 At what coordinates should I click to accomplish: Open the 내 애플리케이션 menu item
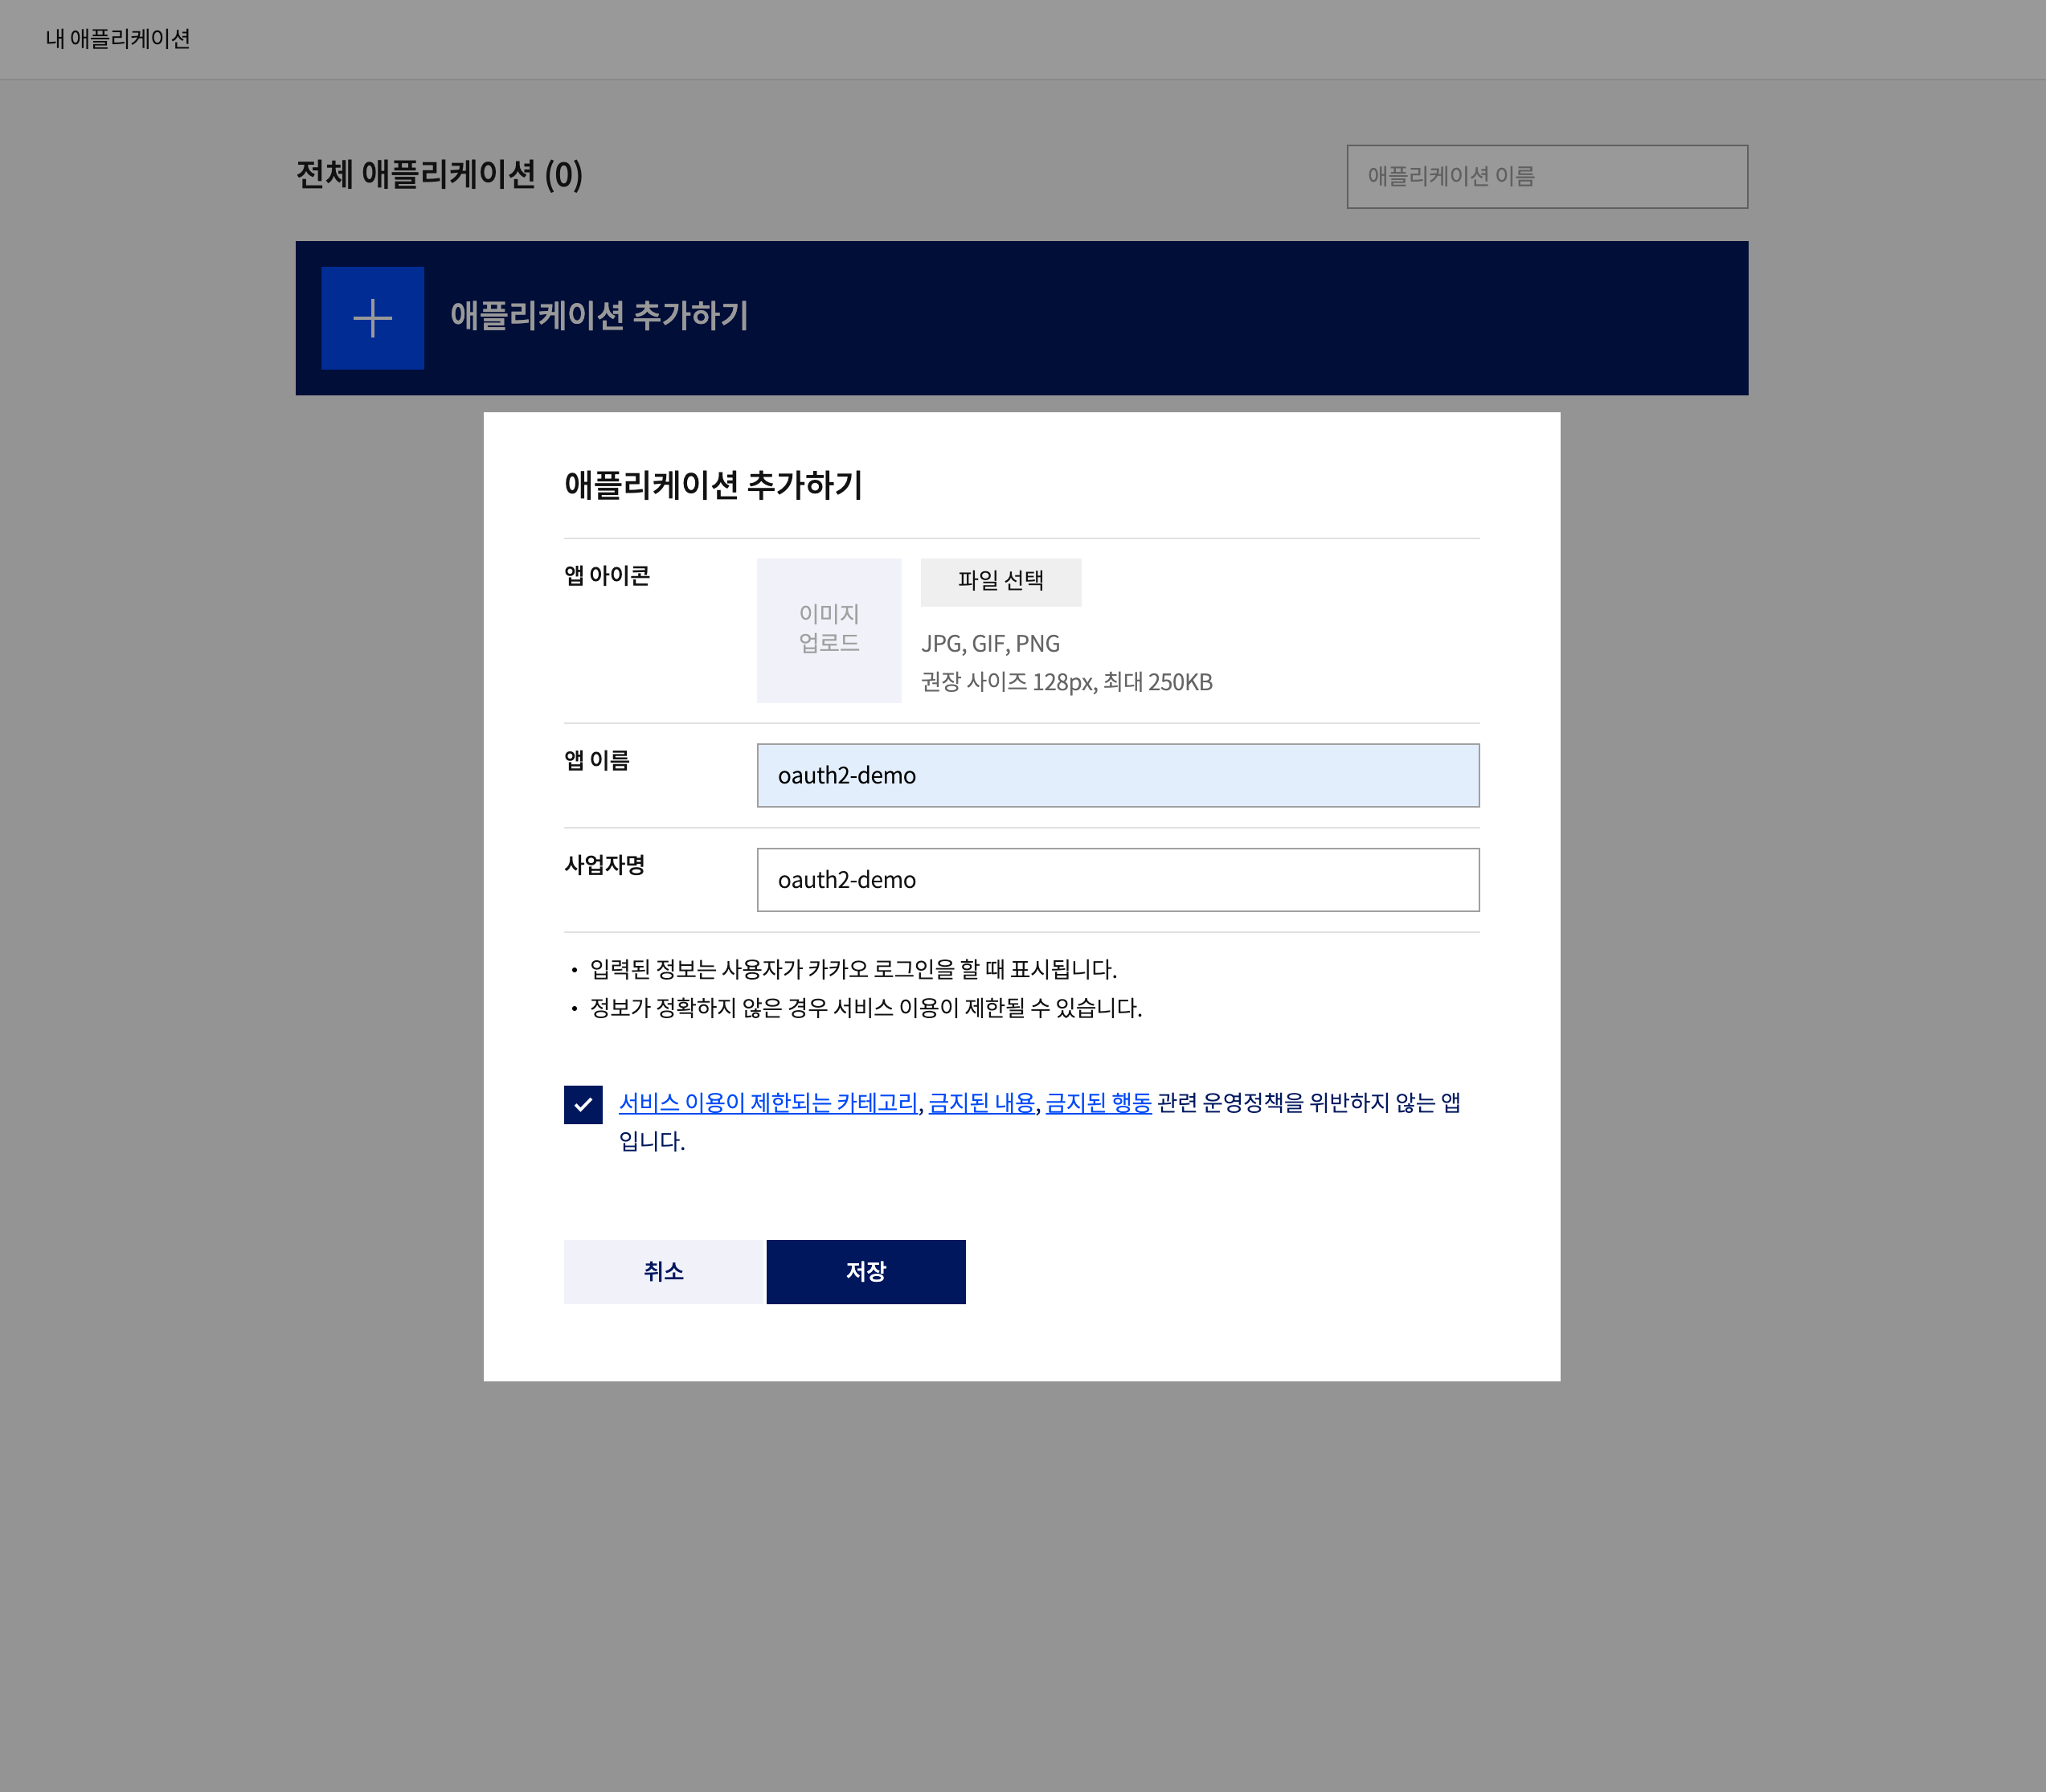(118, 39)
